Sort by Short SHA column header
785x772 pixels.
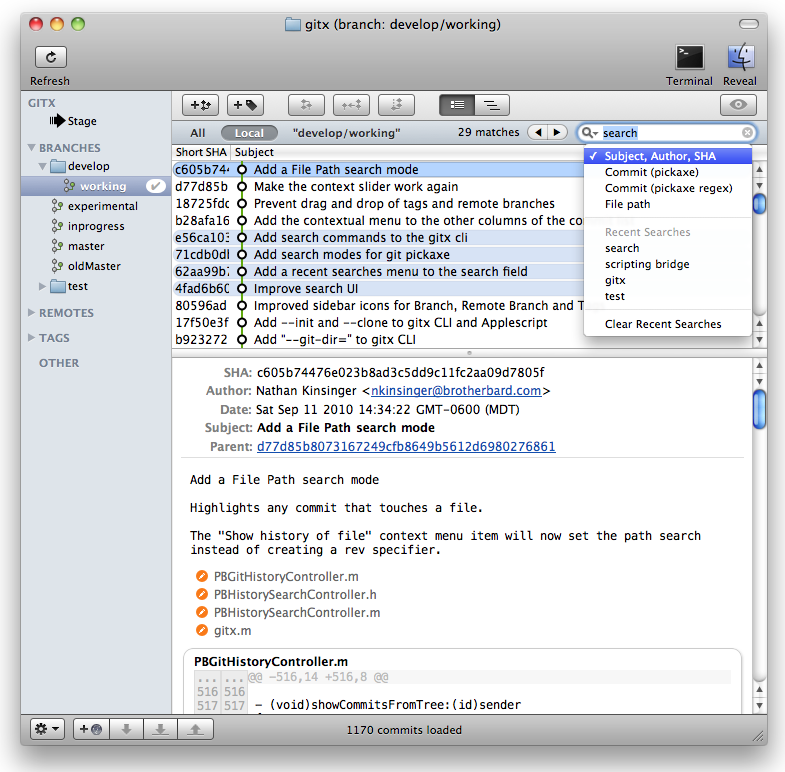tap(201, 152)
